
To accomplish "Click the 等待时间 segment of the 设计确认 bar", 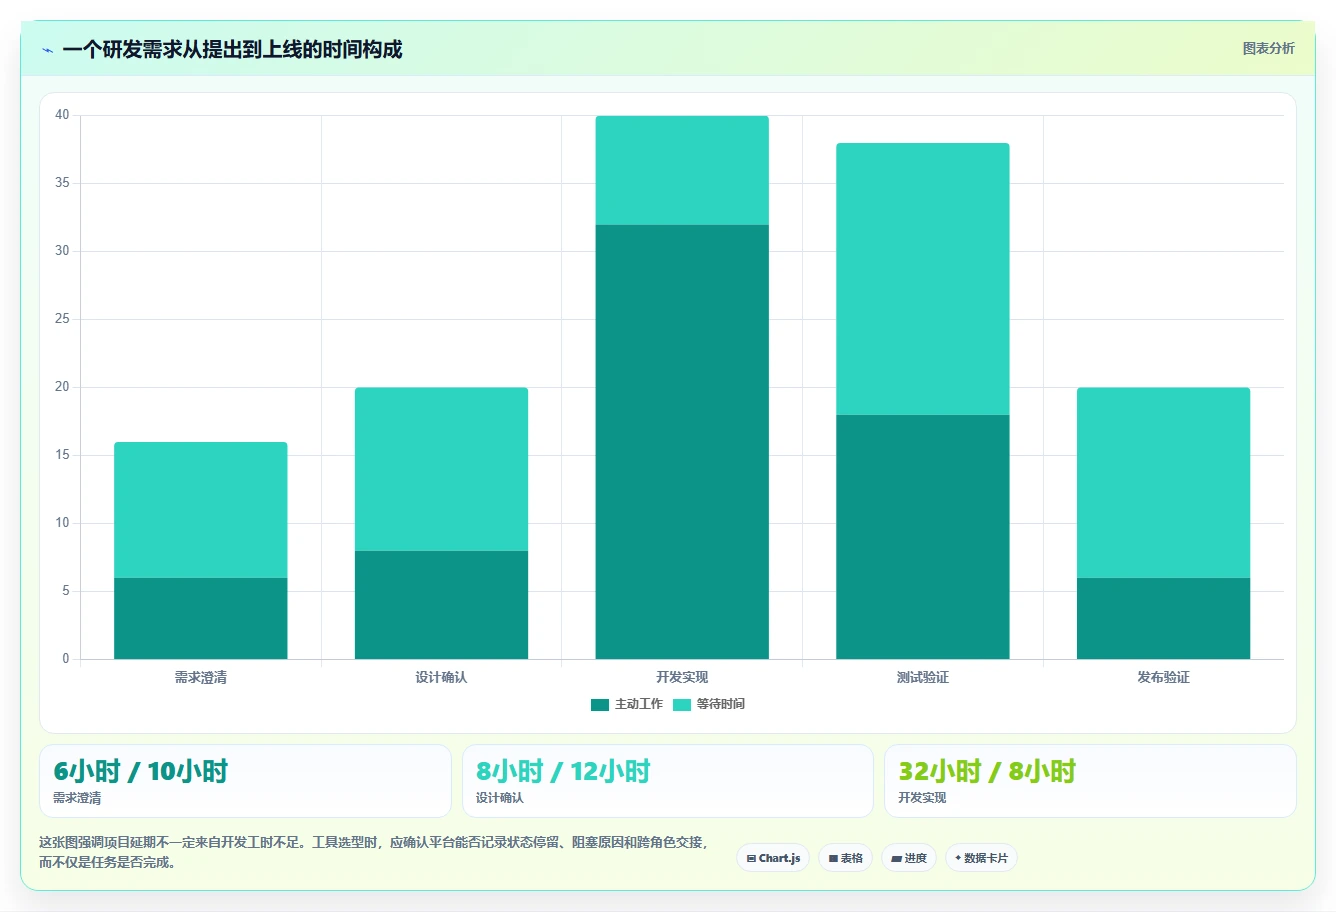I will coord(441,469).
